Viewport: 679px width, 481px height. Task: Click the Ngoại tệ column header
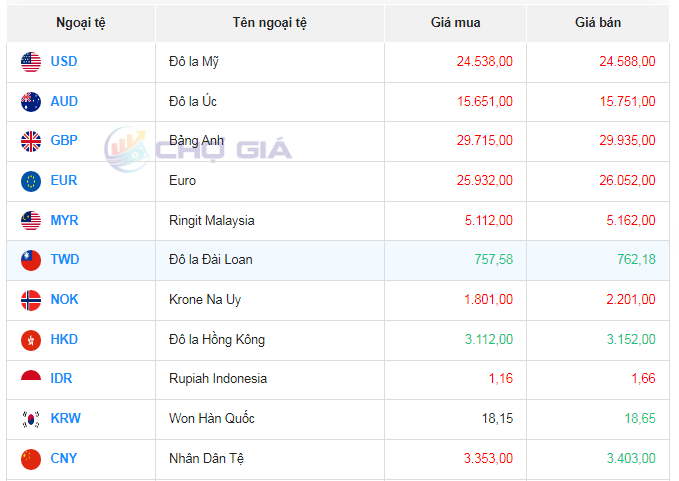[x=80, y=23]
